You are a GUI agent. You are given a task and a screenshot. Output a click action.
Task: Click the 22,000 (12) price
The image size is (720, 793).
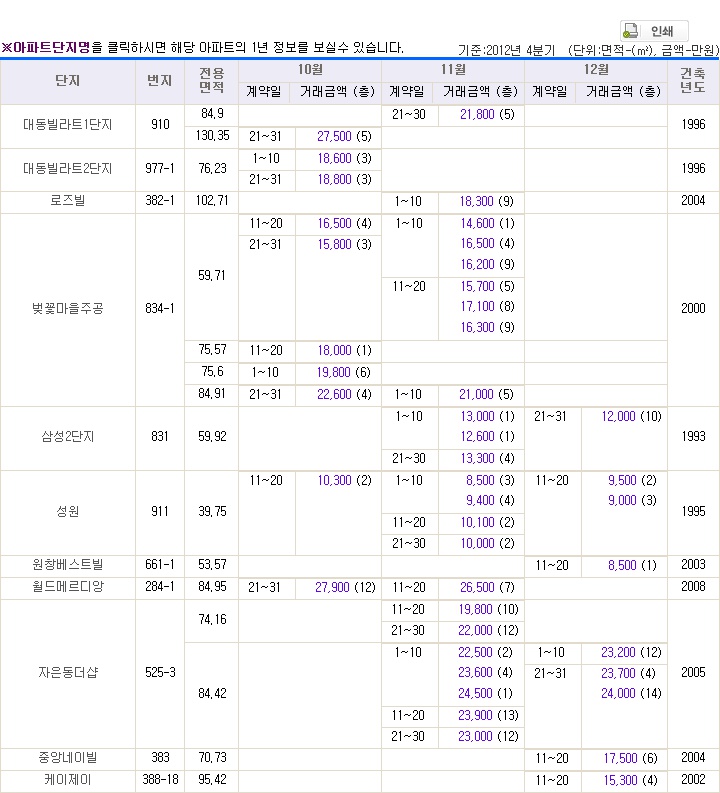[488, 631]
